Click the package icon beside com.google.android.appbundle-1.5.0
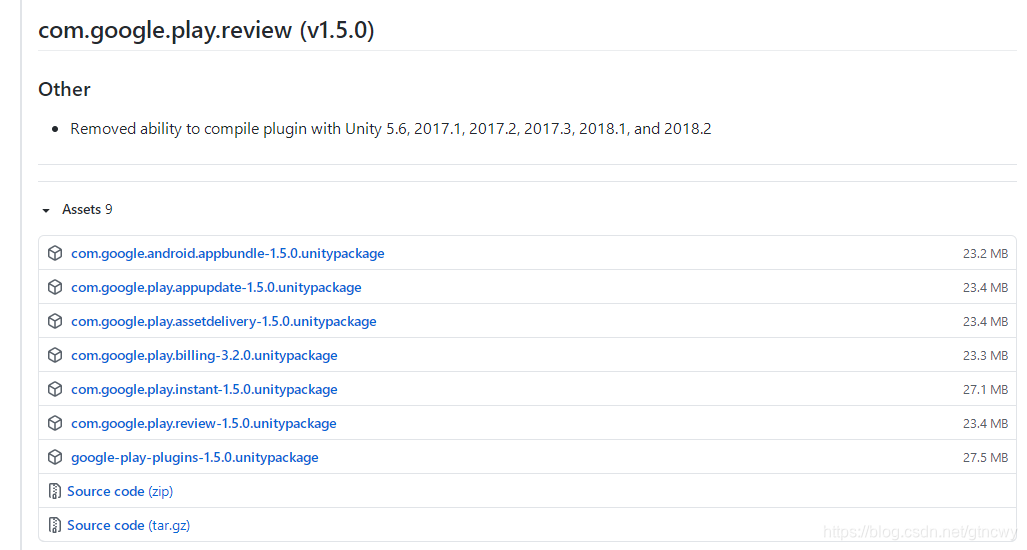The height and width of the screenshot is (550, 1027). coord(55,253)
